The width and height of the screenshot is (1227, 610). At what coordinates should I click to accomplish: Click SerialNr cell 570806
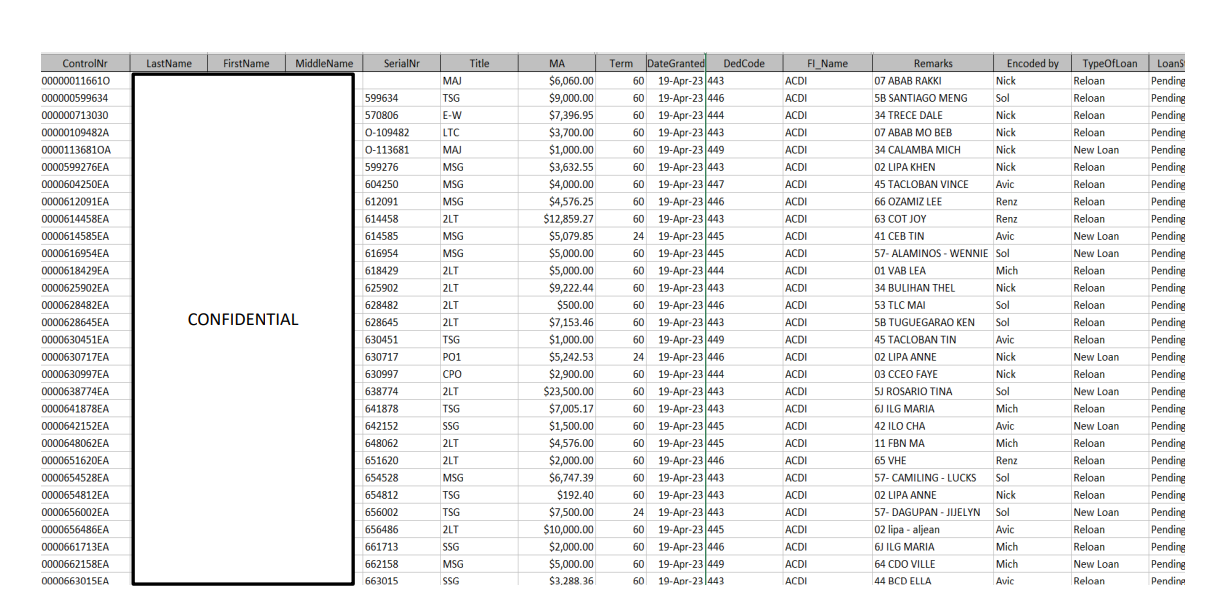[x=401, y=115]
